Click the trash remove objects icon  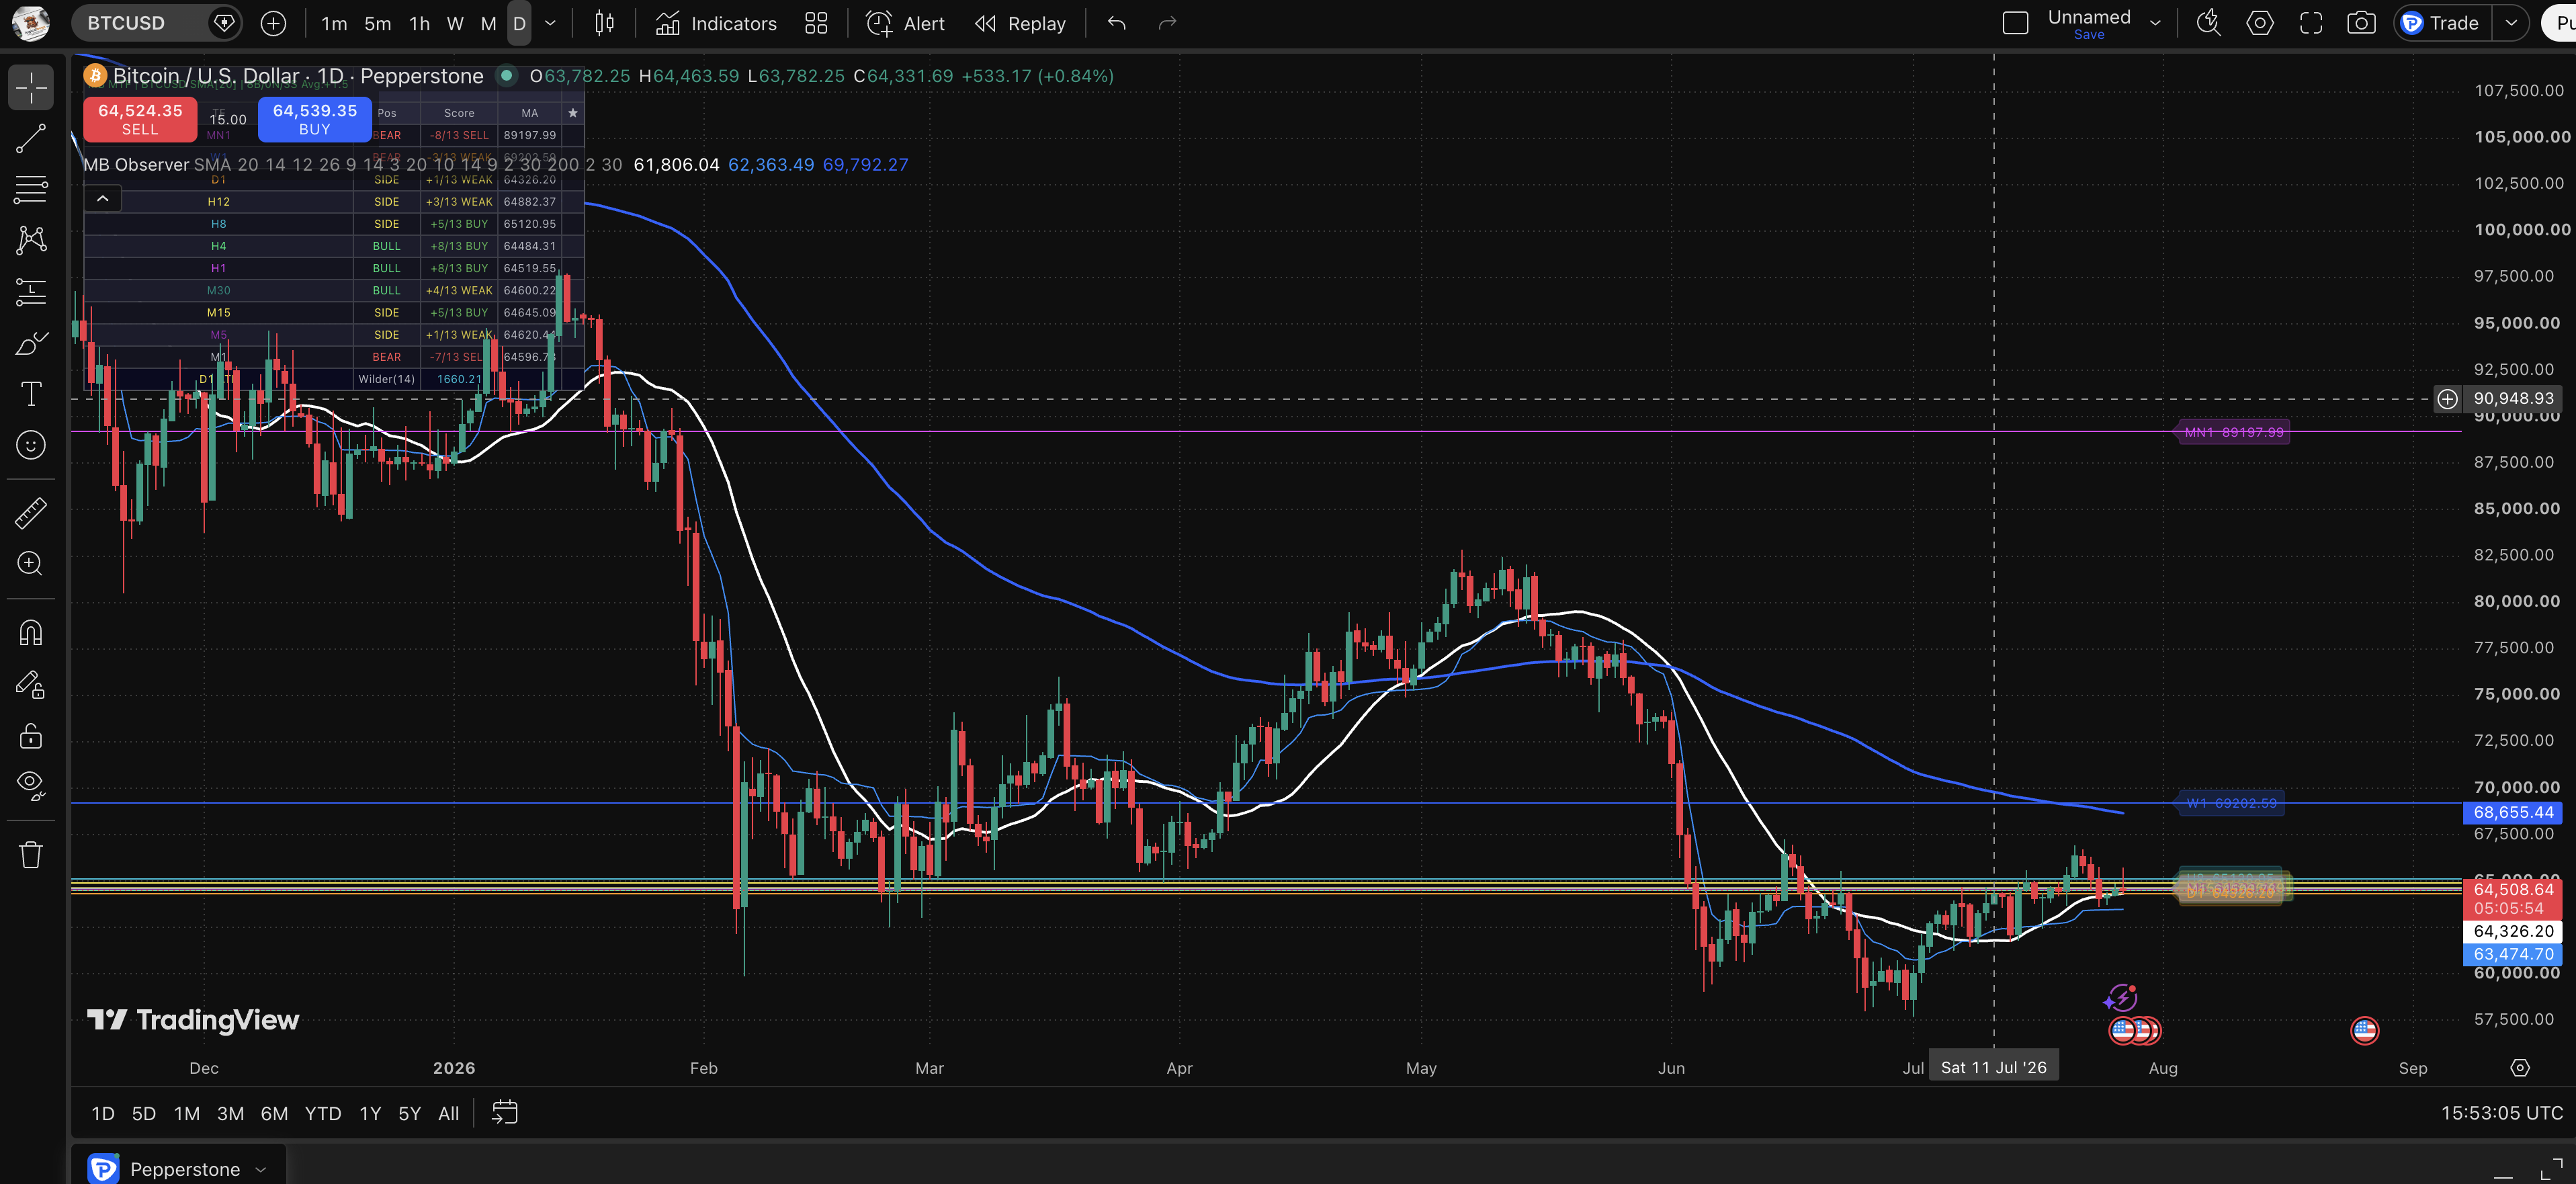(31, 855)
